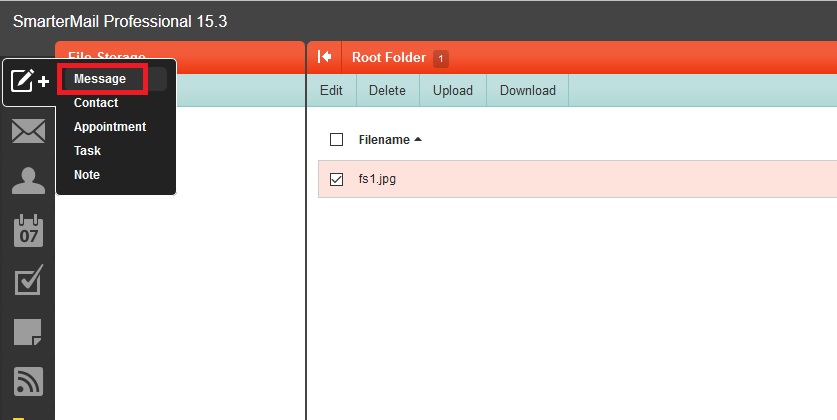Pick Note from the New menu
The width and height of the screenshot is (837, 420).
pyautogui.click(x=87, y=175)
